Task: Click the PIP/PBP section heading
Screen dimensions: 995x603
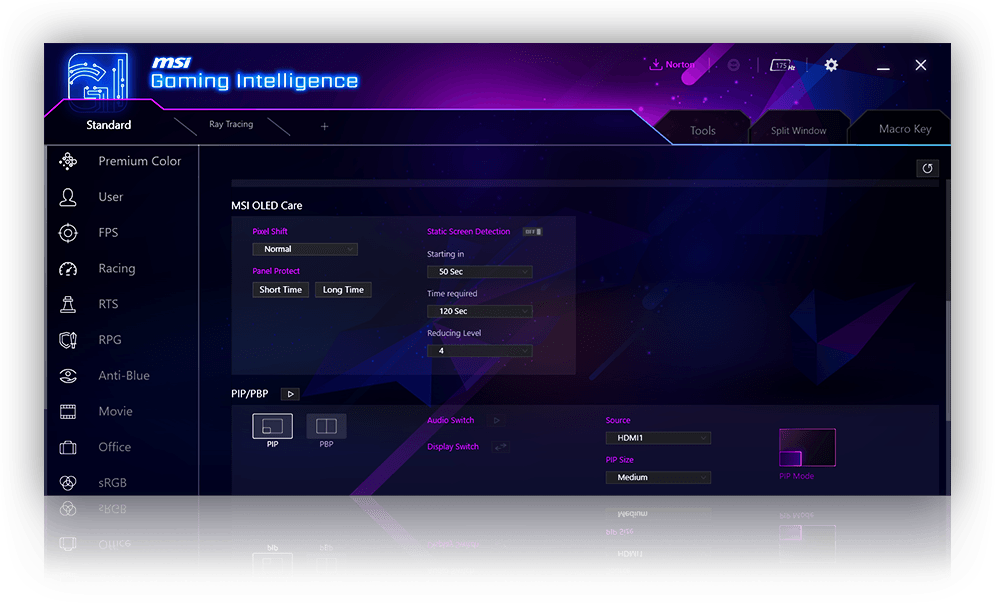Action: (249, 394)
